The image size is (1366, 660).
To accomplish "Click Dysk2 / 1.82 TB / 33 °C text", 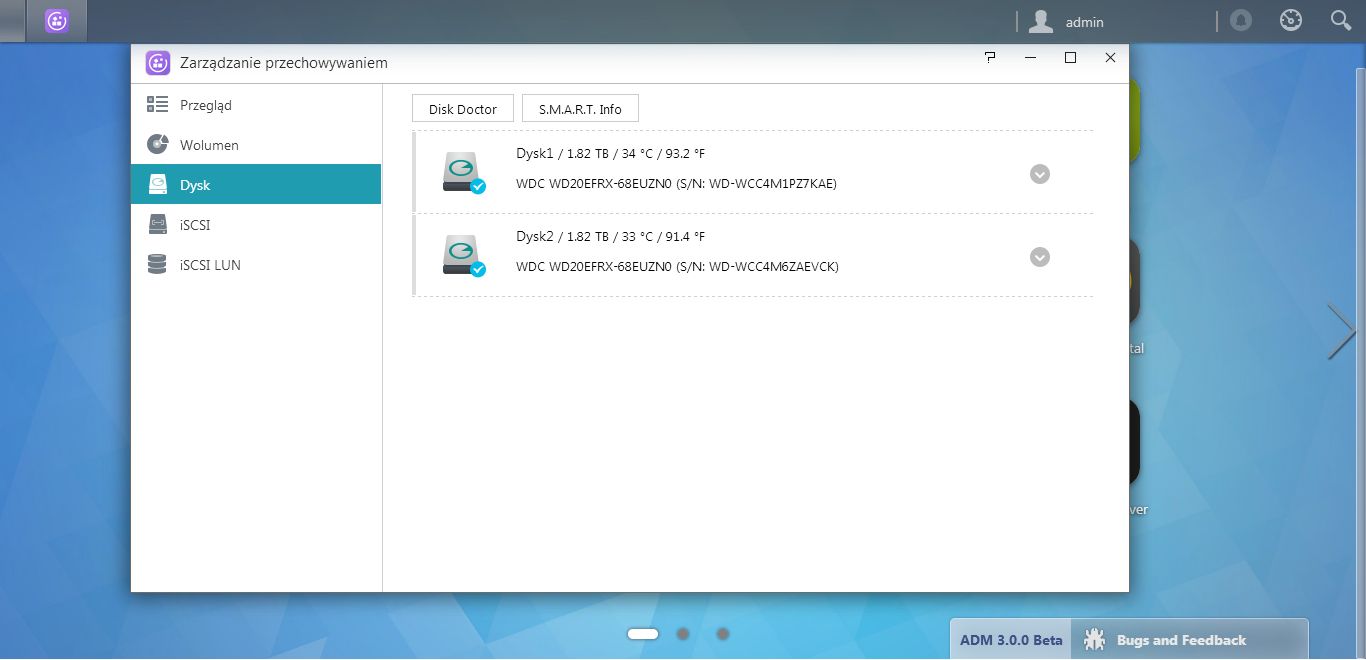I will tap(610, 237).
